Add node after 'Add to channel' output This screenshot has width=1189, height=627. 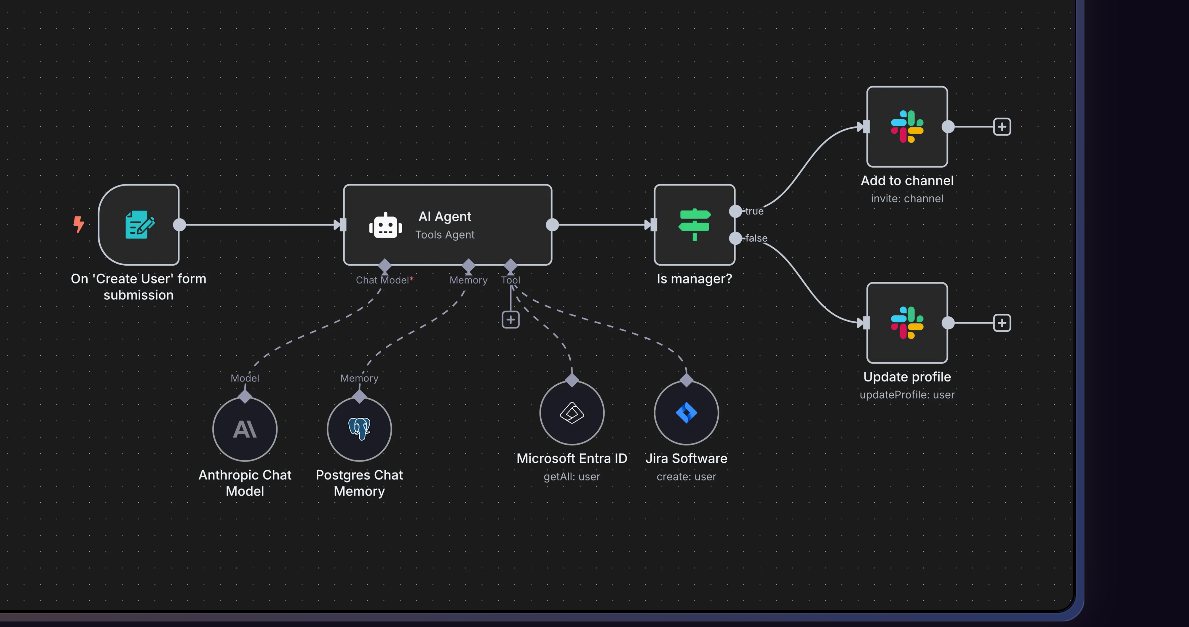[x=1002, y=127]
